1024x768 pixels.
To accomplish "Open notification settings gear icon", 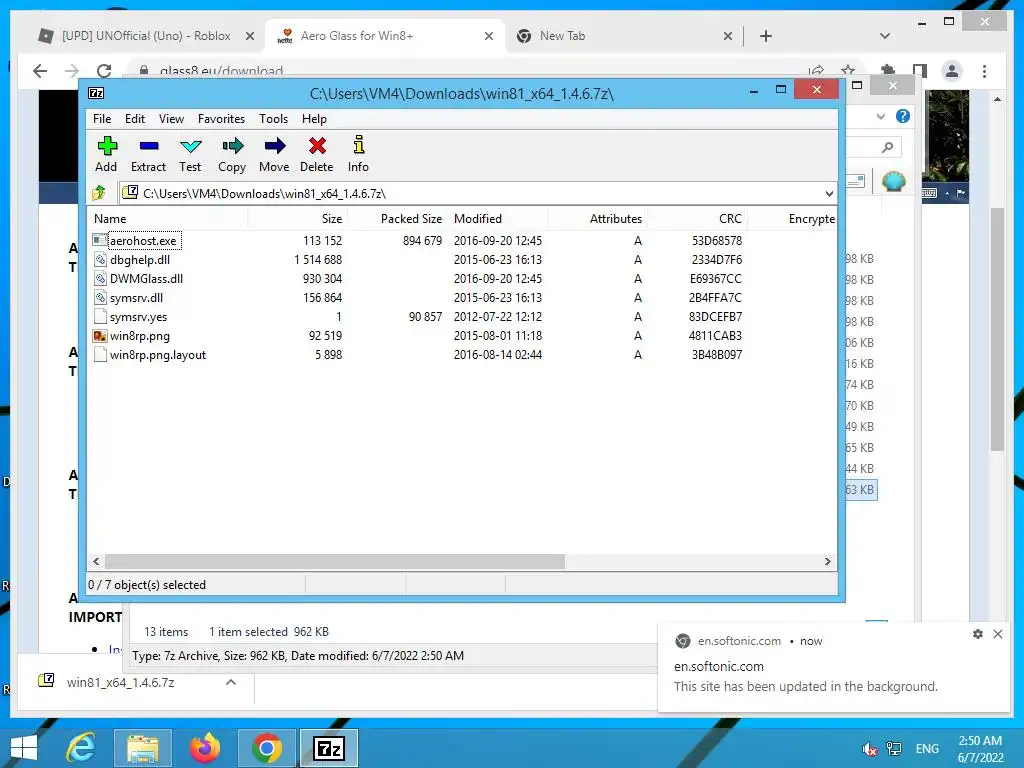I will point(978,633).
